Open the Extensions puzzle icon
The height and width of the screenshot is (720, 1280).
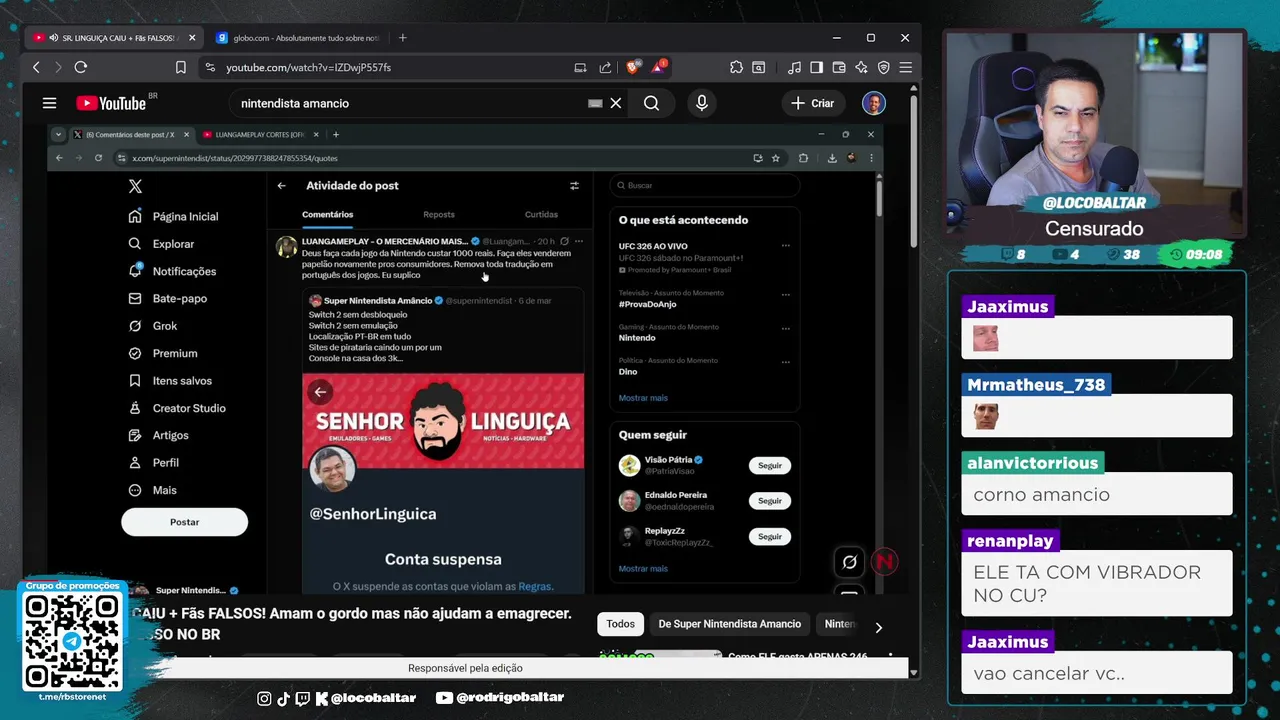click(736, 67)
